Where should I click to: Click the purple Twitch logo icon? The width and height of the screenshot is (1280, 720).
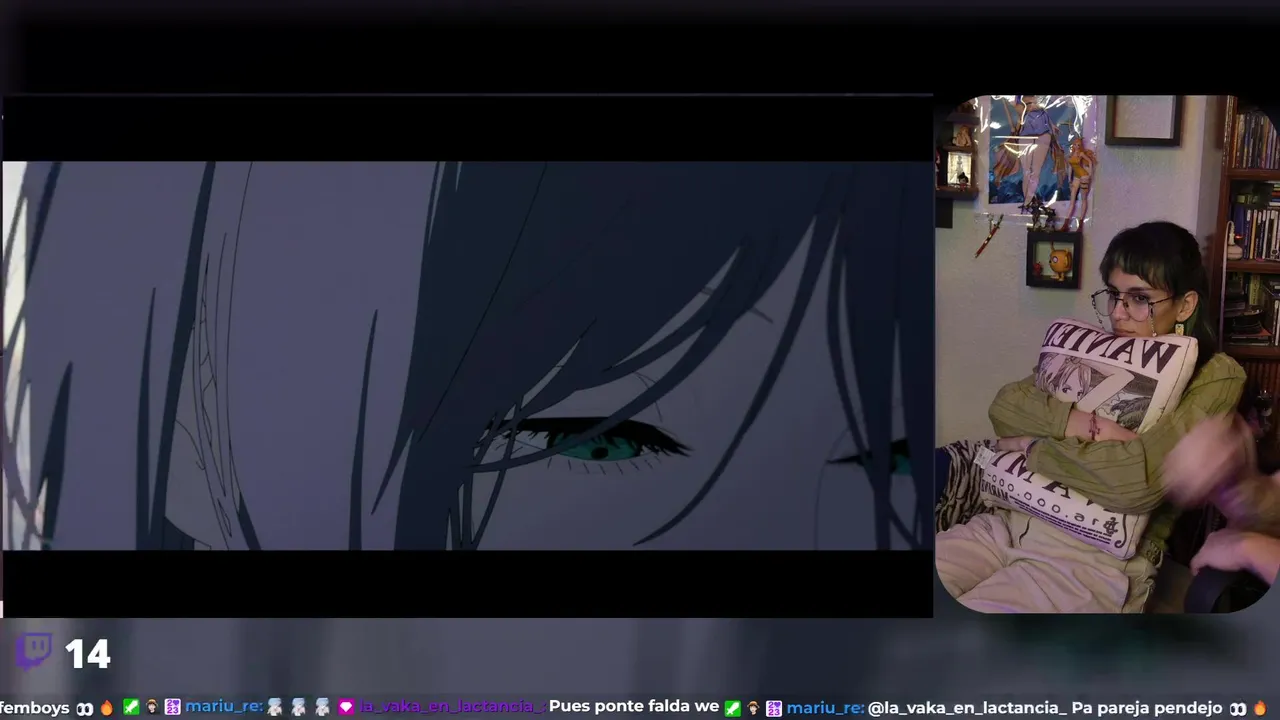coord(33,651)
